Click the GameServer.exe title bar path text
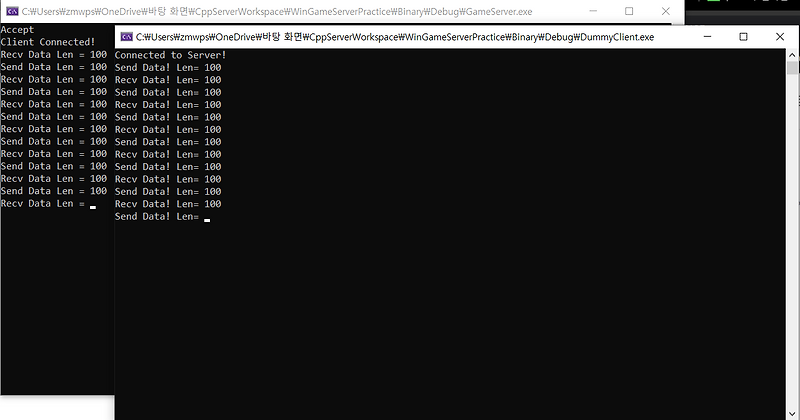This screenshot has width=800, height=420. pyautogui.click(x=277, y=11)
